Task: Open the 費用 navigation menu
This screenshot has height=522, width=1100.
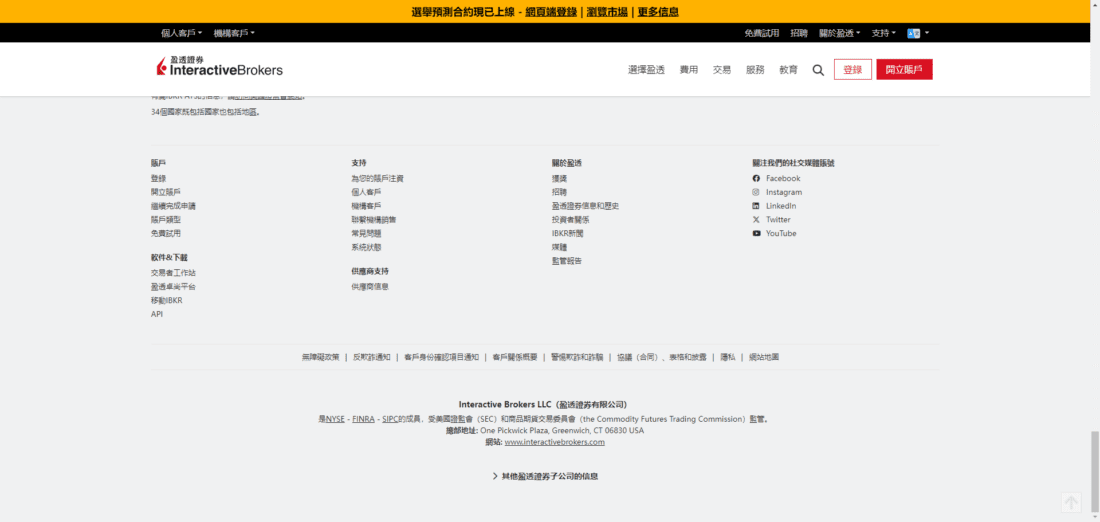Action: (x=689, y=70)
